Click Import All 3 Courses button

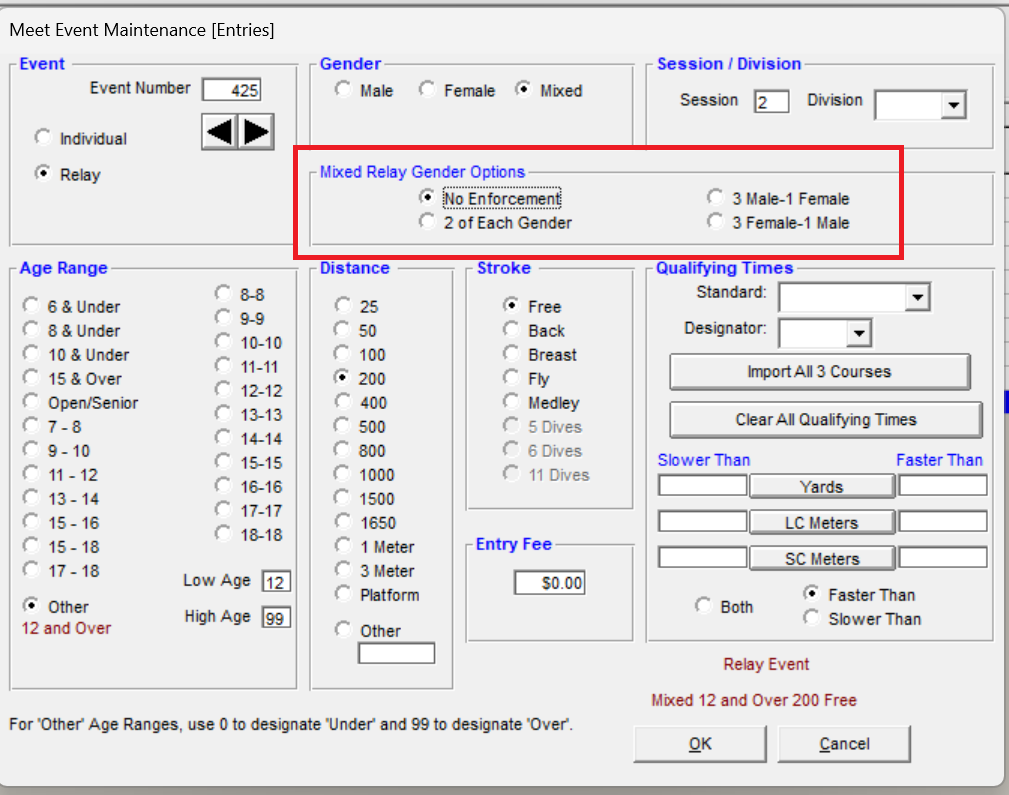pos(819,371)
